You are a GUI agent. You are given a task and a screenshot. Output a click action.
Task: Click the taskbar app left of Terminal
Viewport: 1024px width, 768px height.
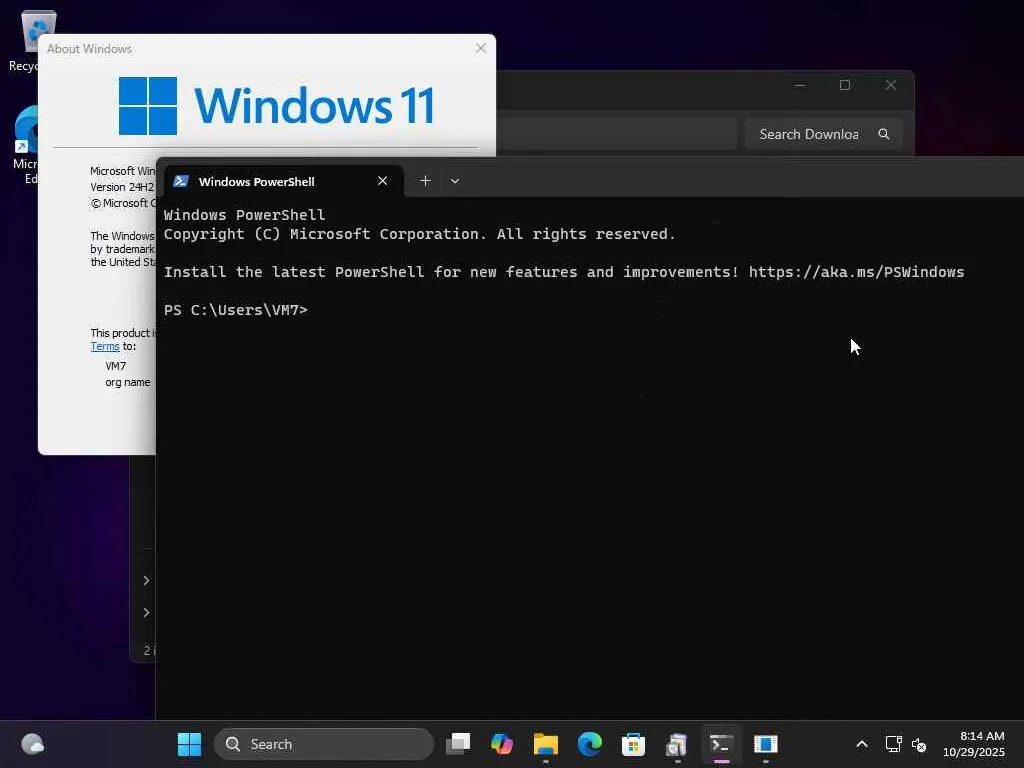pos(677,744)
